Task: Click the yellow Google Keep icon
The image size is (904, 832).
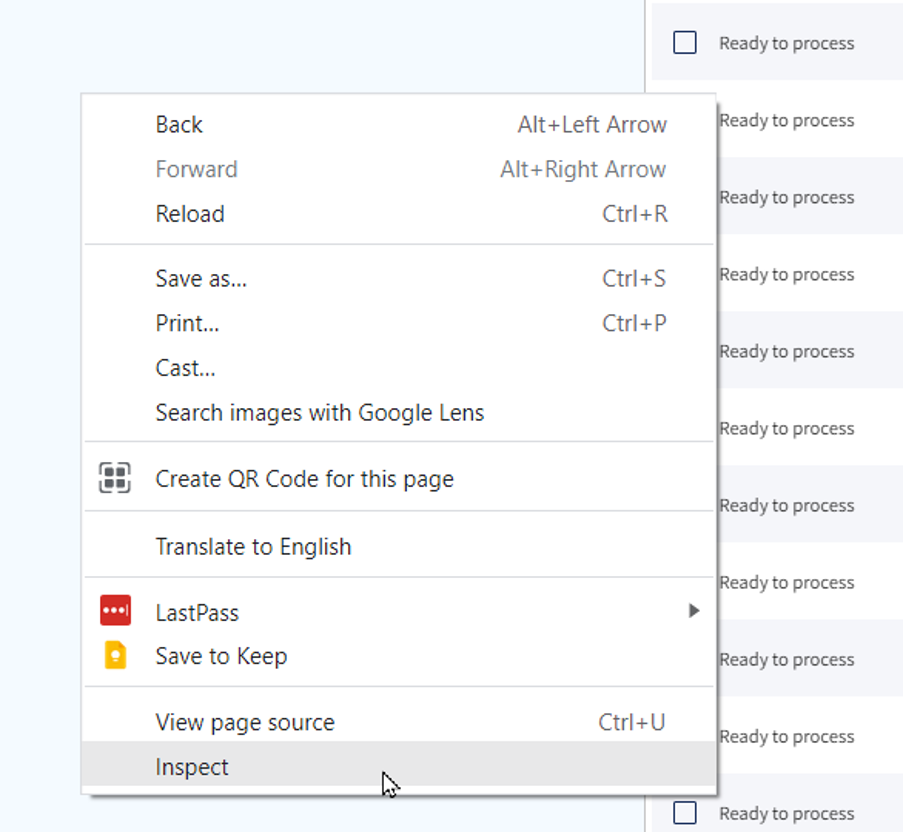Action: [x=115, y=656]
